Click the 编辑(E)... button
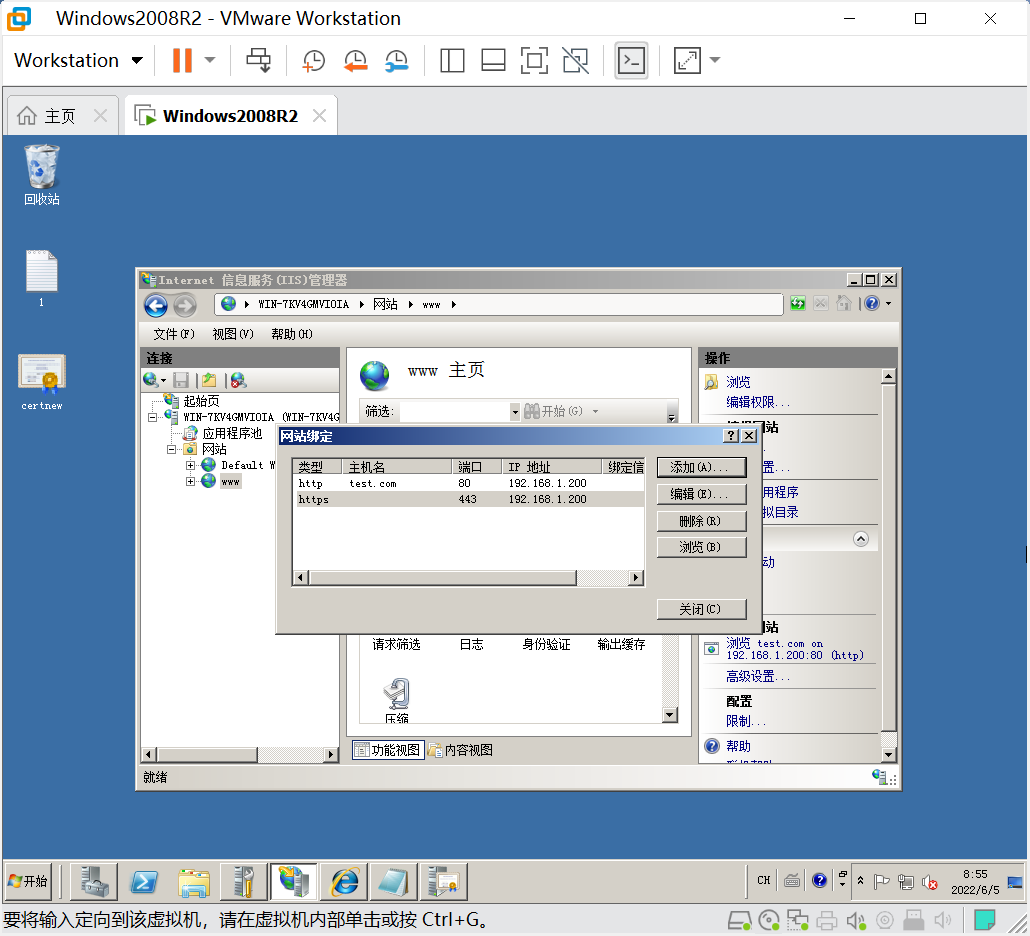The height and width of the screenshot is (936, 1030). point(702,494)
